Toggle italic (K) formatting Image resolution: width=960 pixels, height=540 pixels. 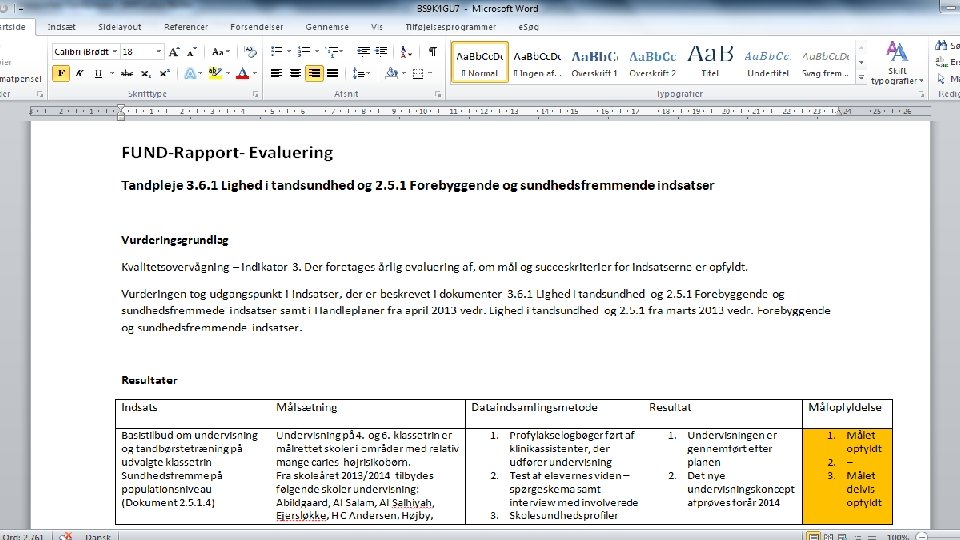(80, 73)
